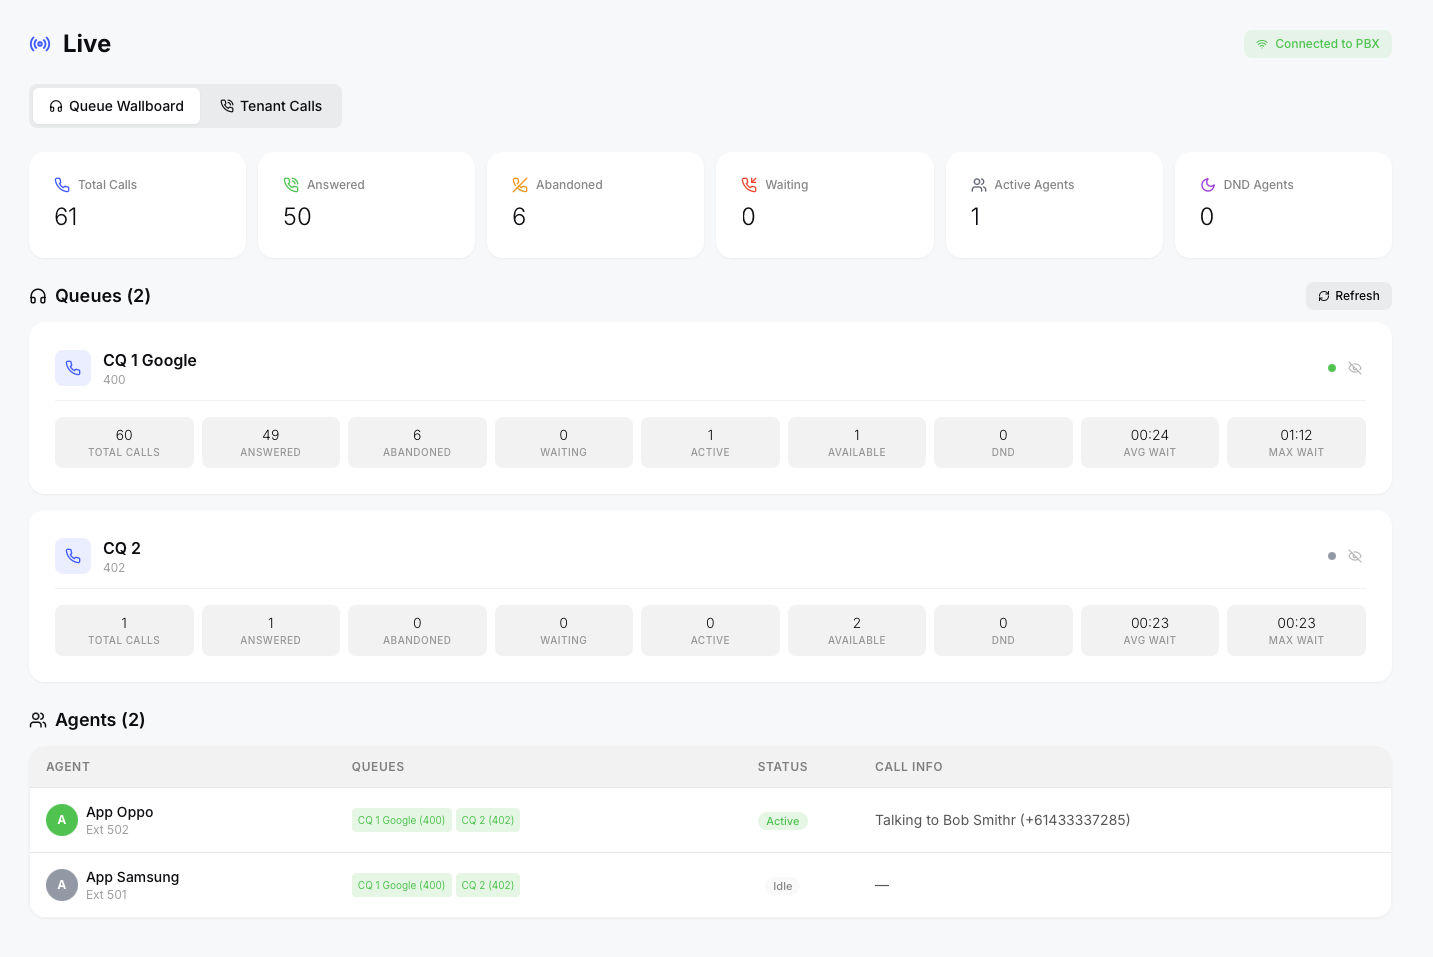The width and height of the screenshot is (1433, 957).
Task: Click the MAX WAIT stat for CQ 1 Google
Action: 1295,442
